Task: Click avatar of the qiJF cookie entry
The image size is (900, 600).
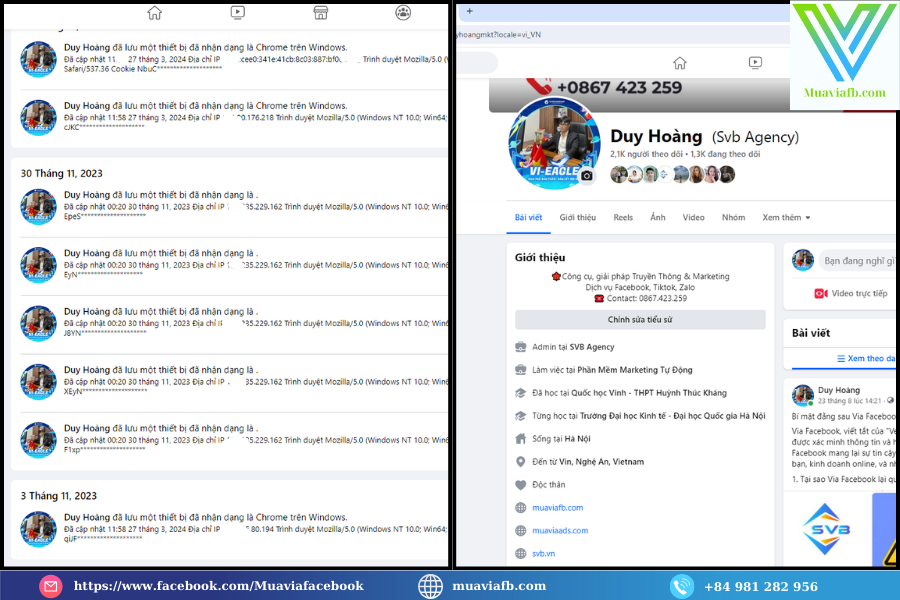Action: (x=38, y=529)
